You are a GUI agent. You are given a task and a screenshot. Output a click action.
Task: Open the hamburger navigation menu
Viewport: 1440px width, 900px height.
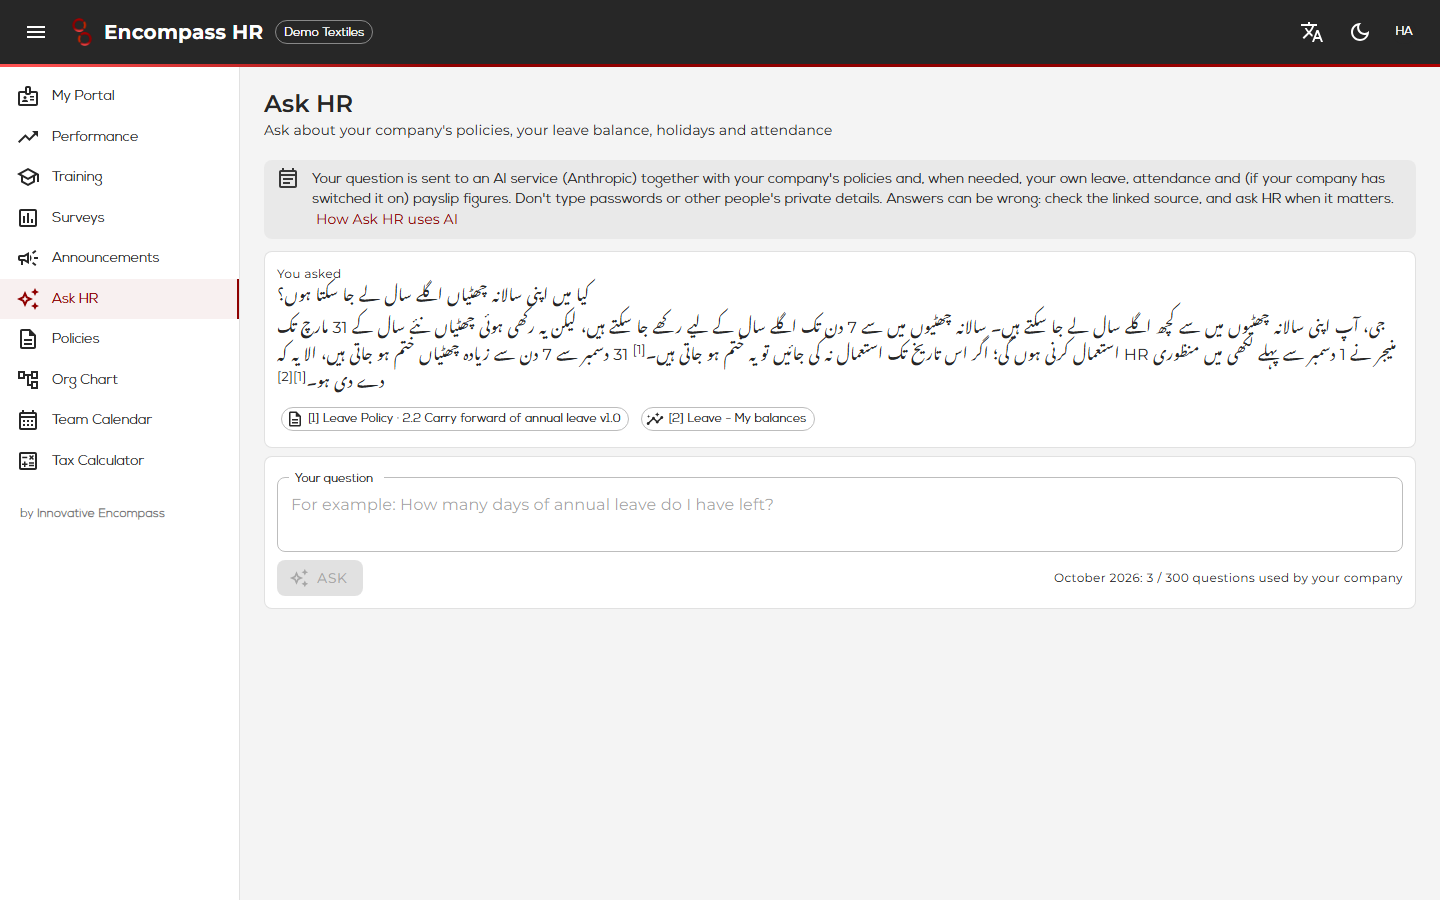[x=36, y=32]
